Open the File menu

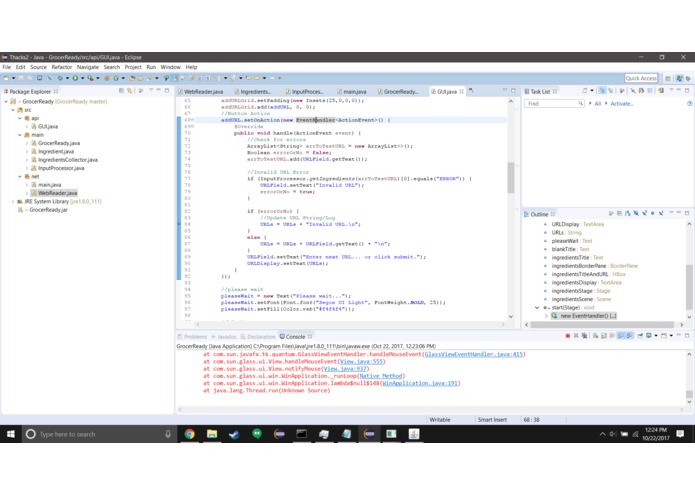7,67
